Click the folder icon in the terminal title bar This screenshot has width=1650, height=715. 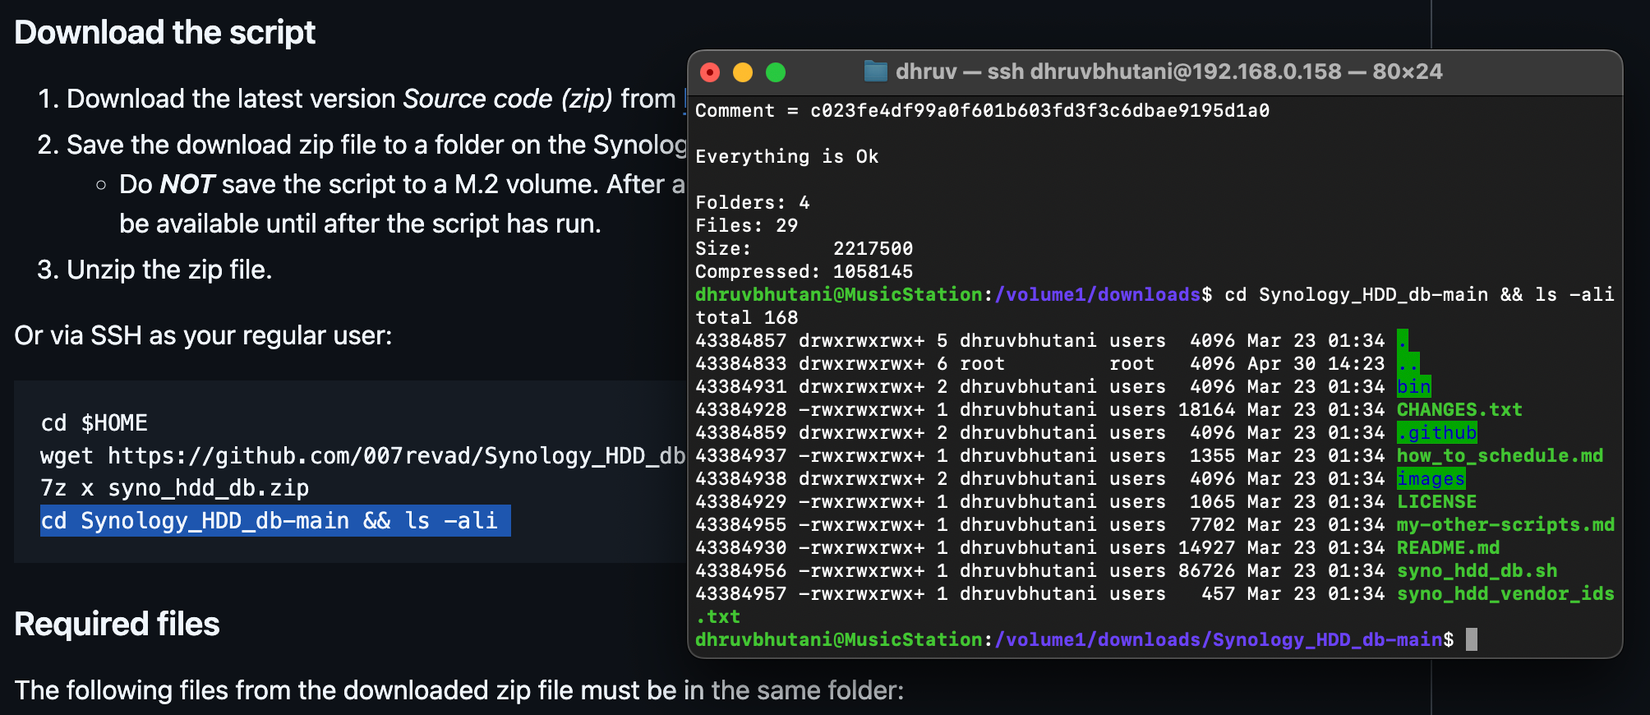876,71
